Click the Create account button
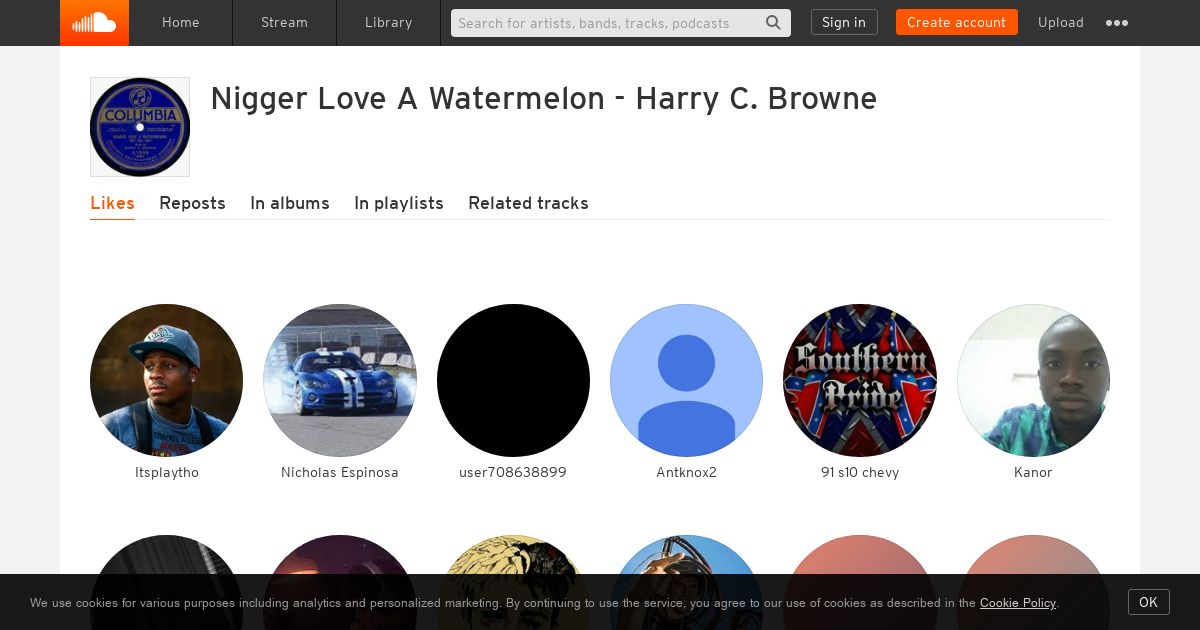The image size is (1200, 630). click(x=956, y=22)
